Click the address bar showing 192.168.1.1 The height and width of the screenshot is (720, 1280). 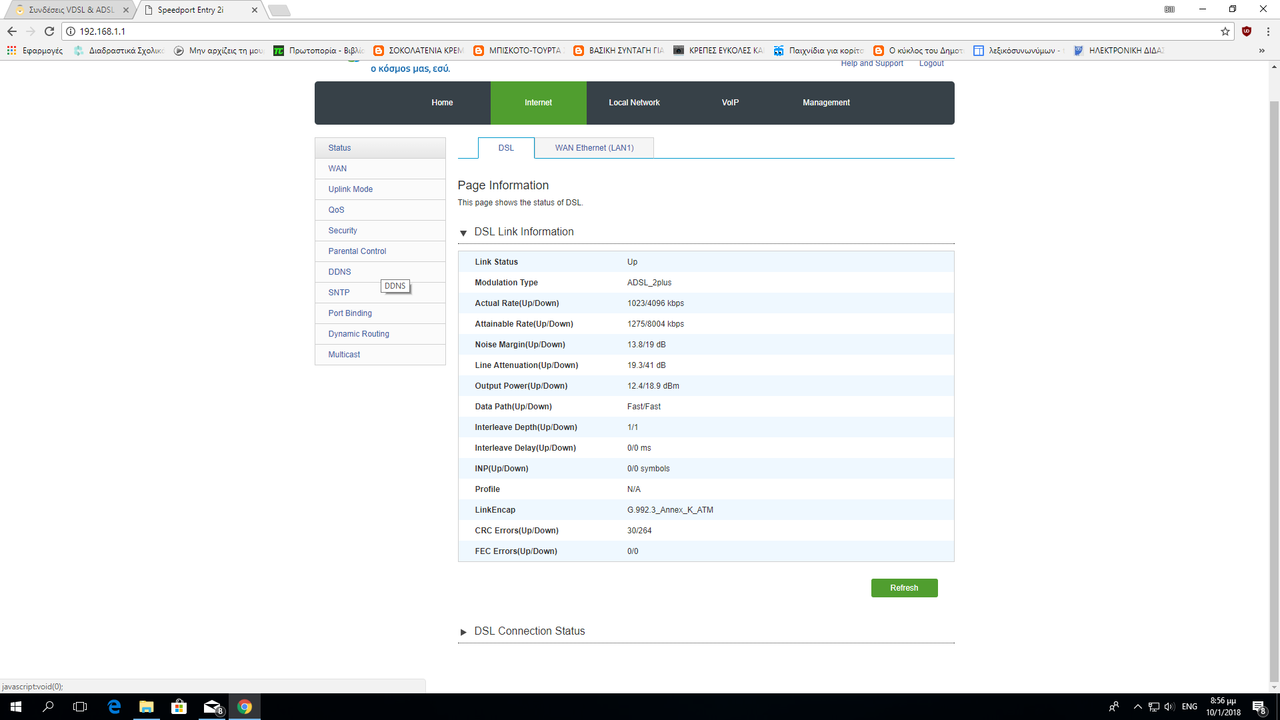[x=600, y=31]
